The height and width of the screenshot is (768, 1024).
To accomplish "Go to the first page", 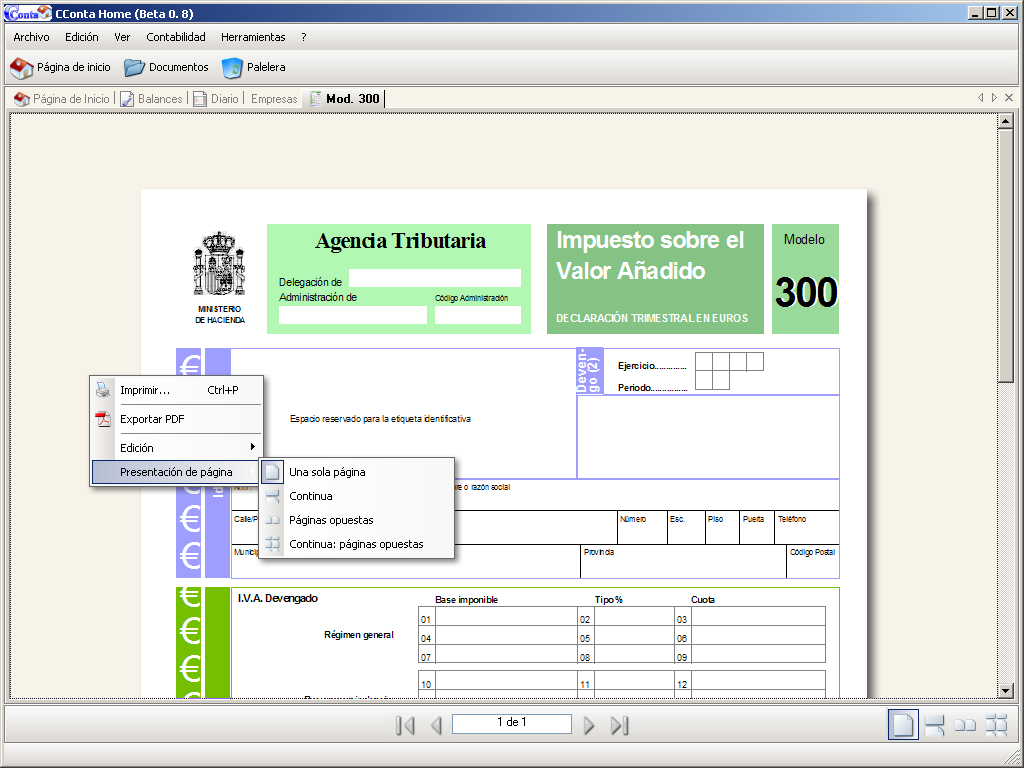I will pos(405,725).
